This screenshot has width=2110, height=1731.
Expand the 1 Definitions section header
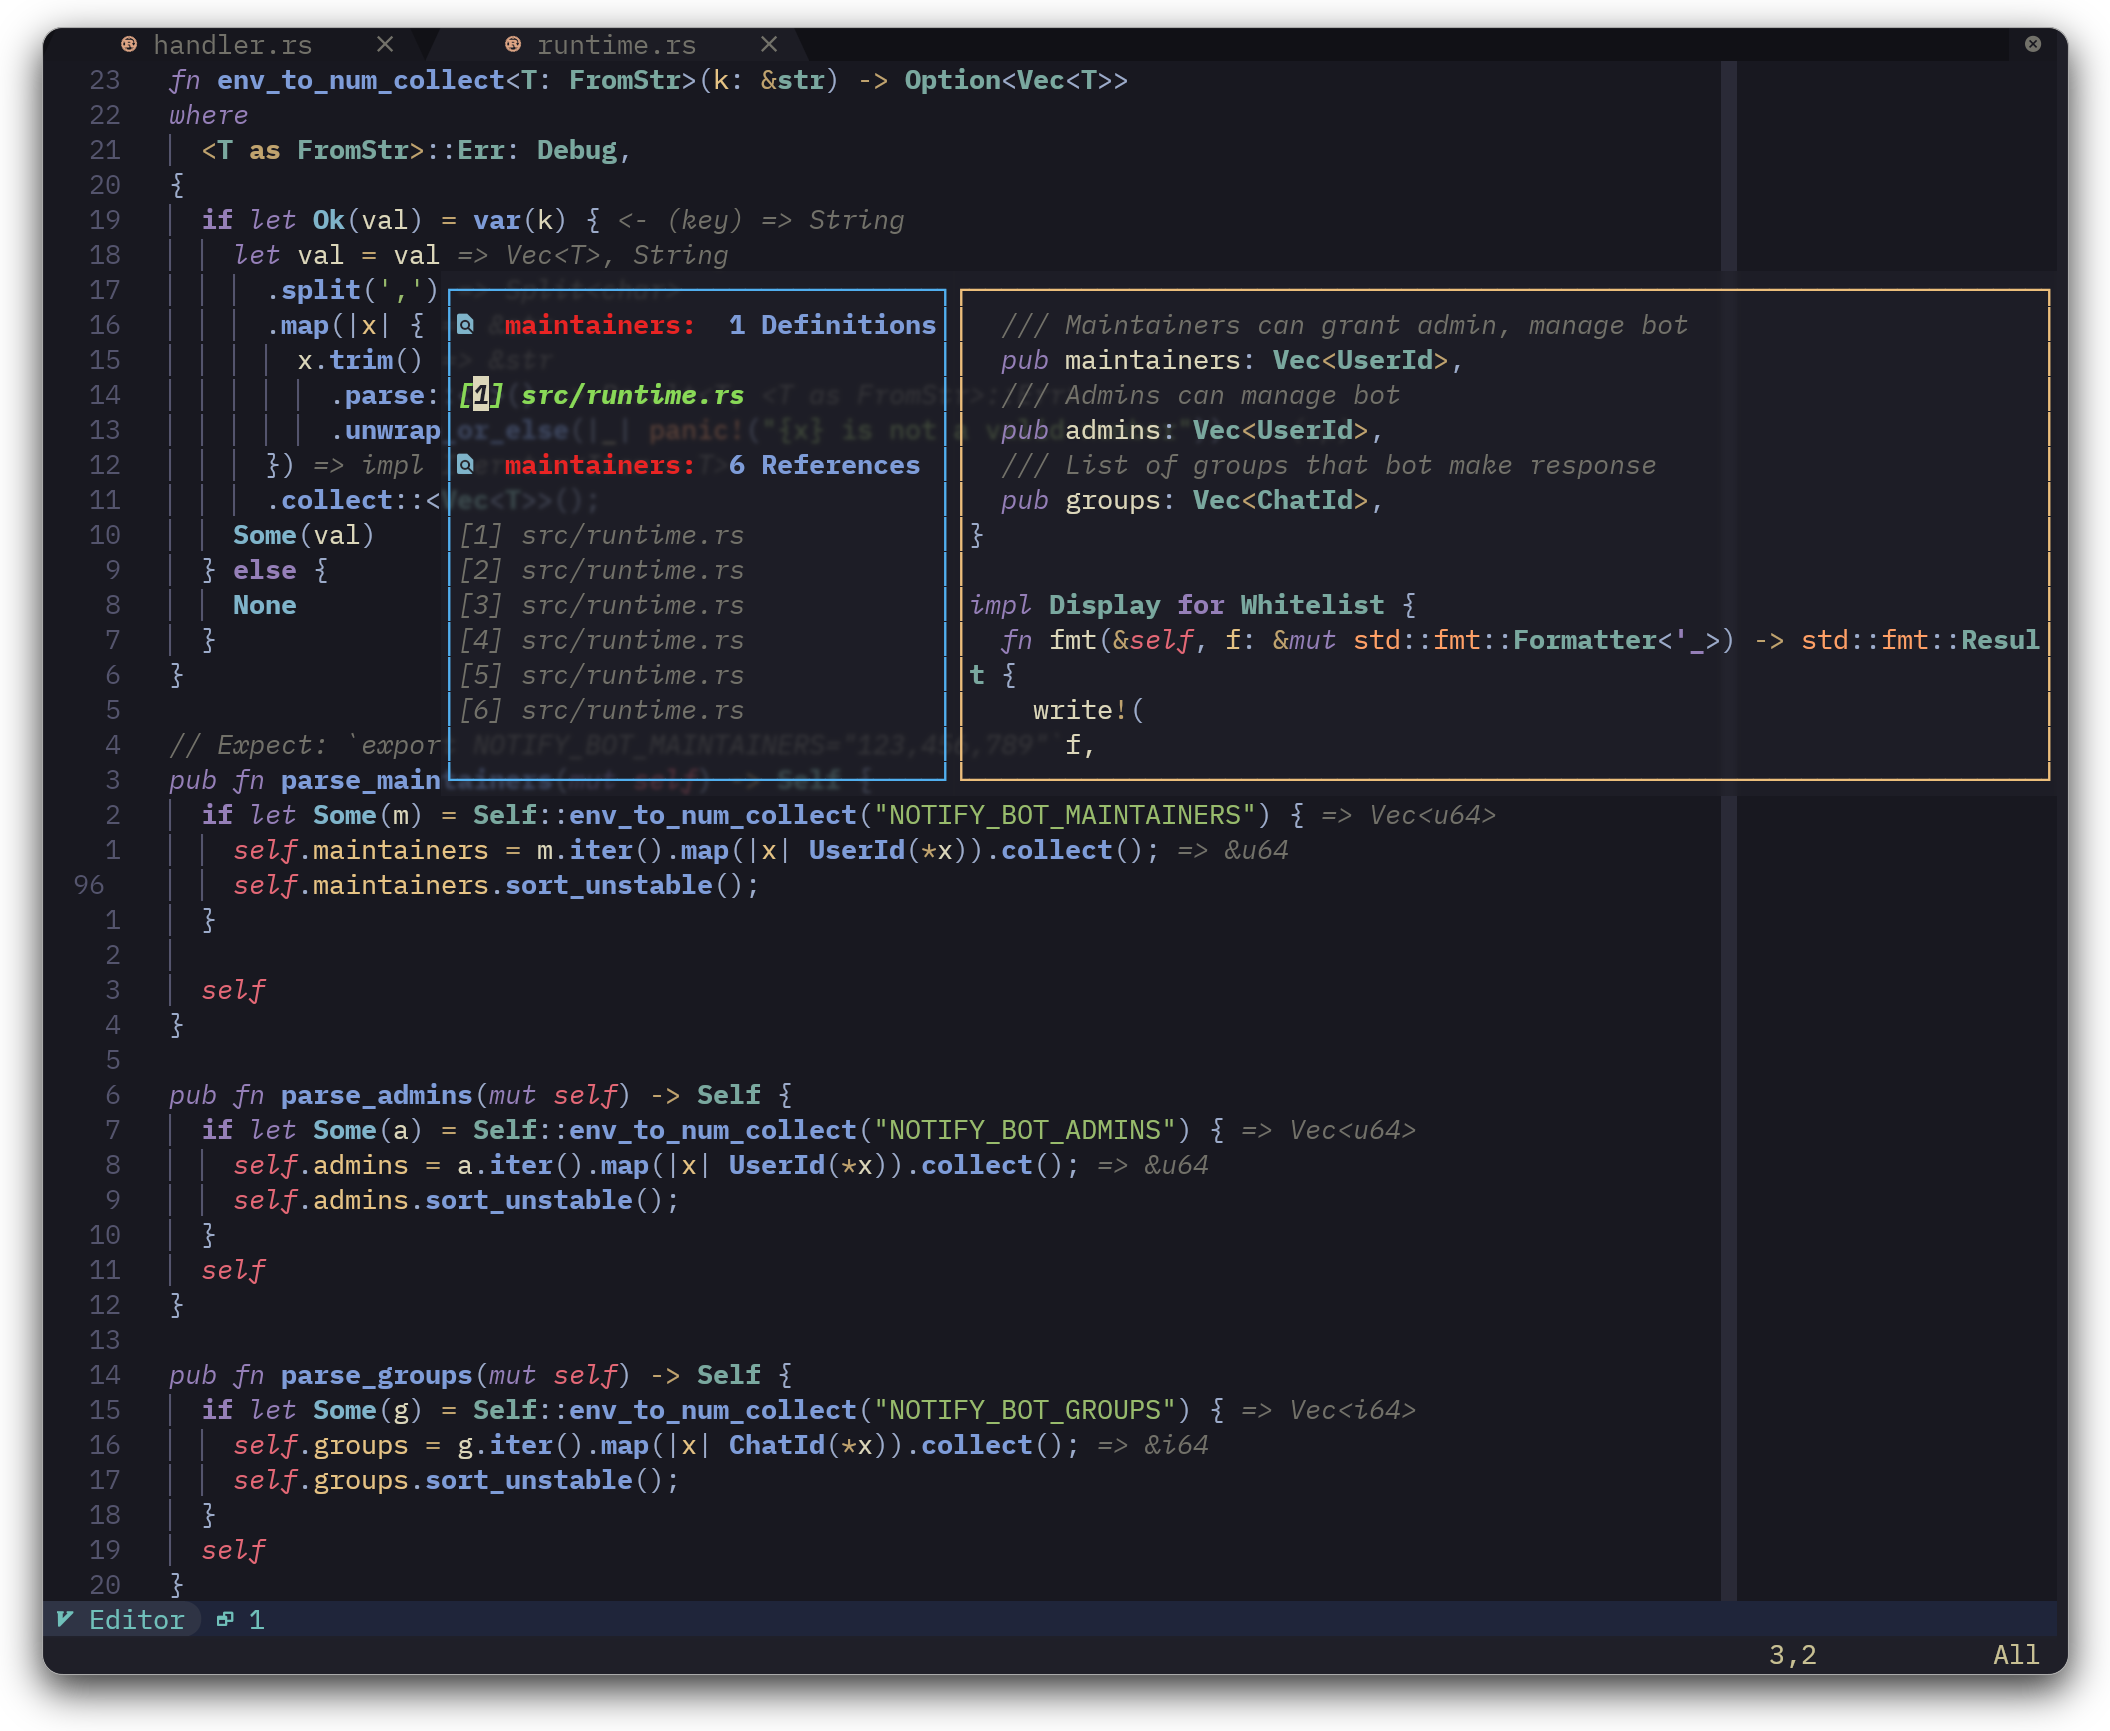[x=832, y=325]
